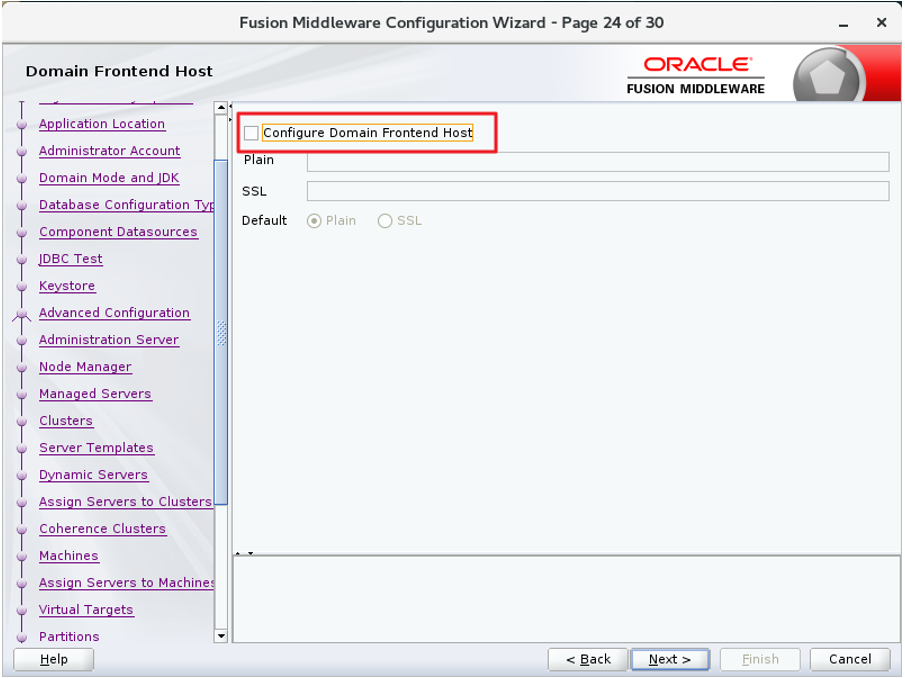Open Assign Servers to Clusters step
Screen dimensions: 905x678
(x=126, y=502)
